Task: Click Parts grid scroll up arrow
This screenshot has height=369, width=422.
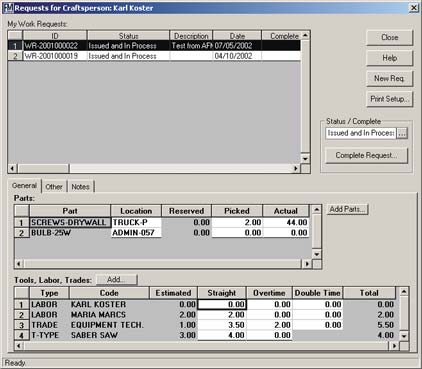Action: 317,210
